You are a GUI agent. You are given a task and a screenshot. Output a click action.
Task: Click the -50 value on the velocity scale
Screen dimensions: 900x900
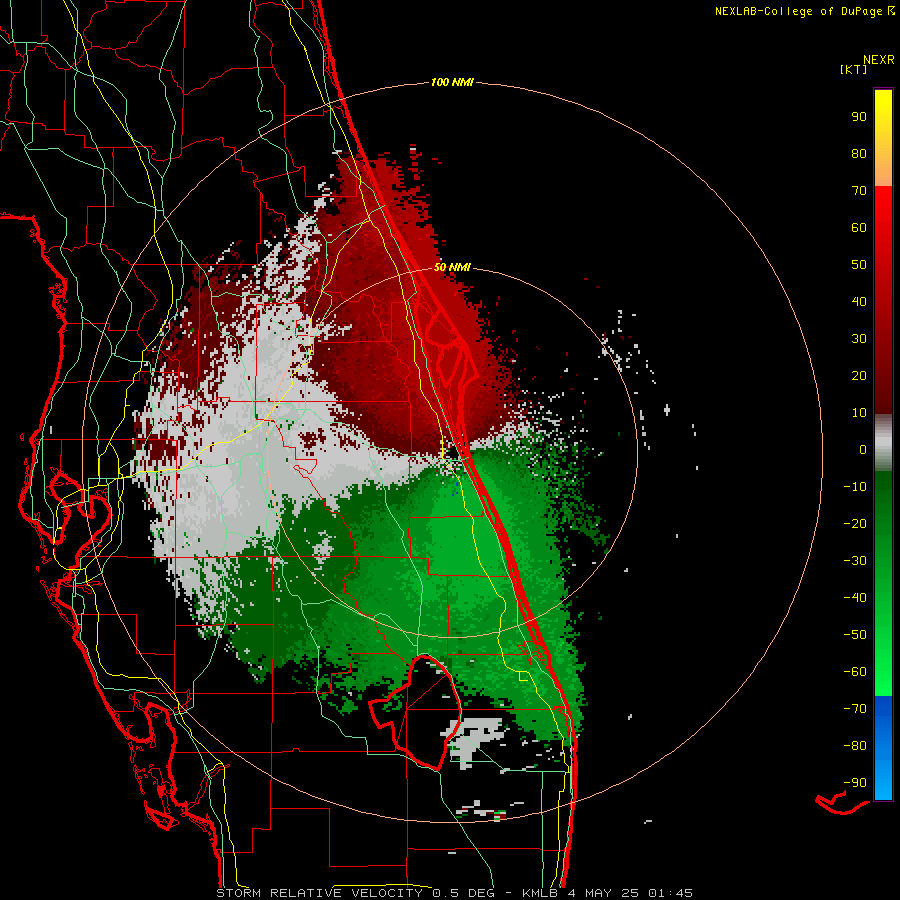pos(855,635)
